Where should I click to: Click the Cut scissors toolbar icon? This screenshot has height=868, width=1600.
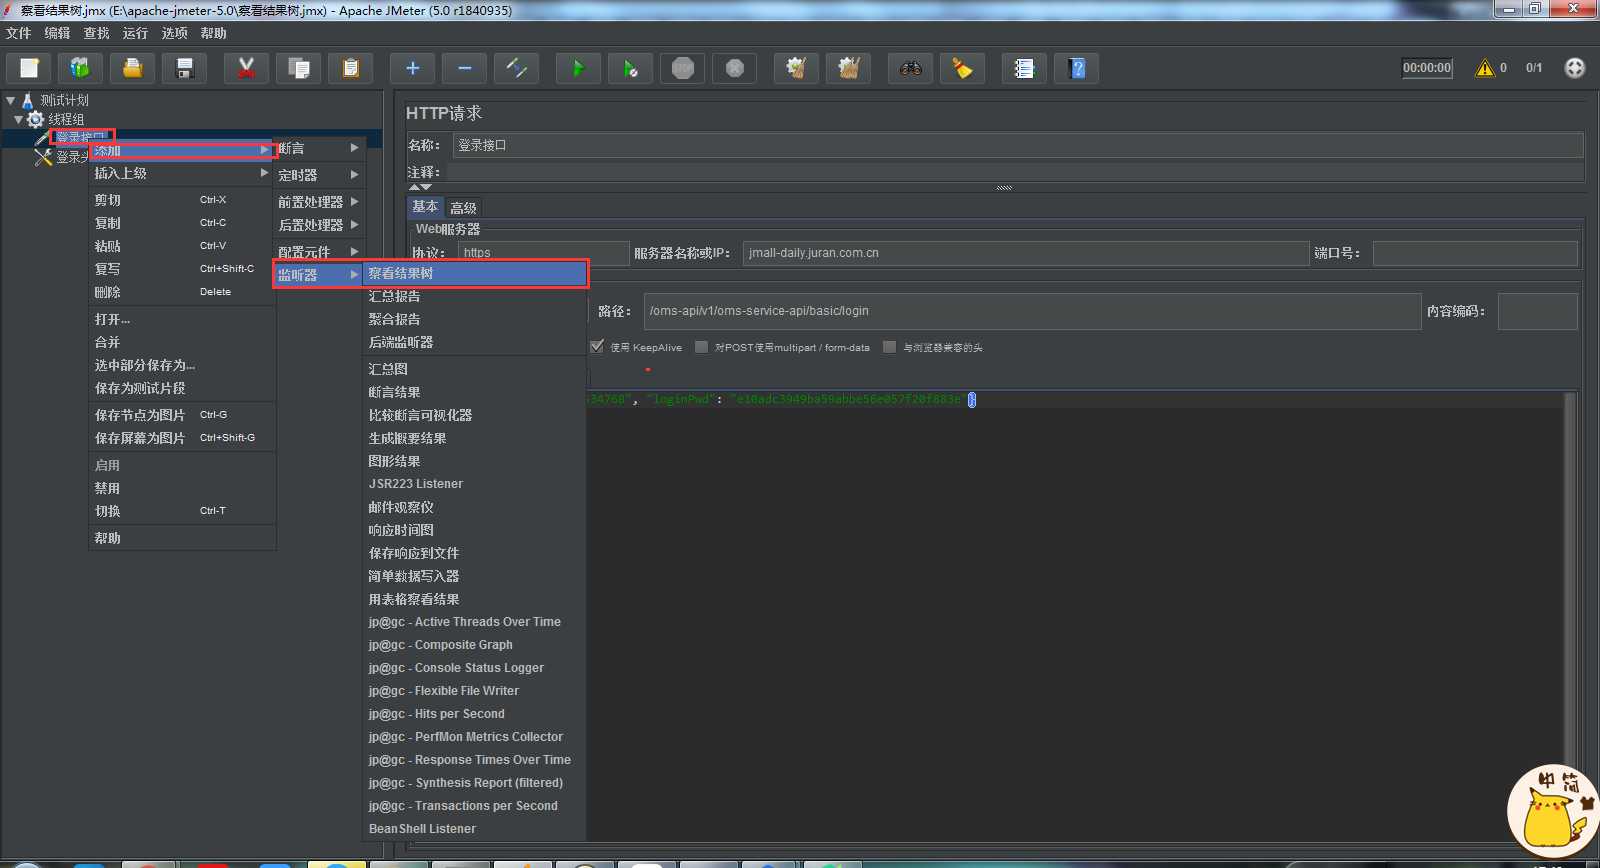(x=247, y=68)
